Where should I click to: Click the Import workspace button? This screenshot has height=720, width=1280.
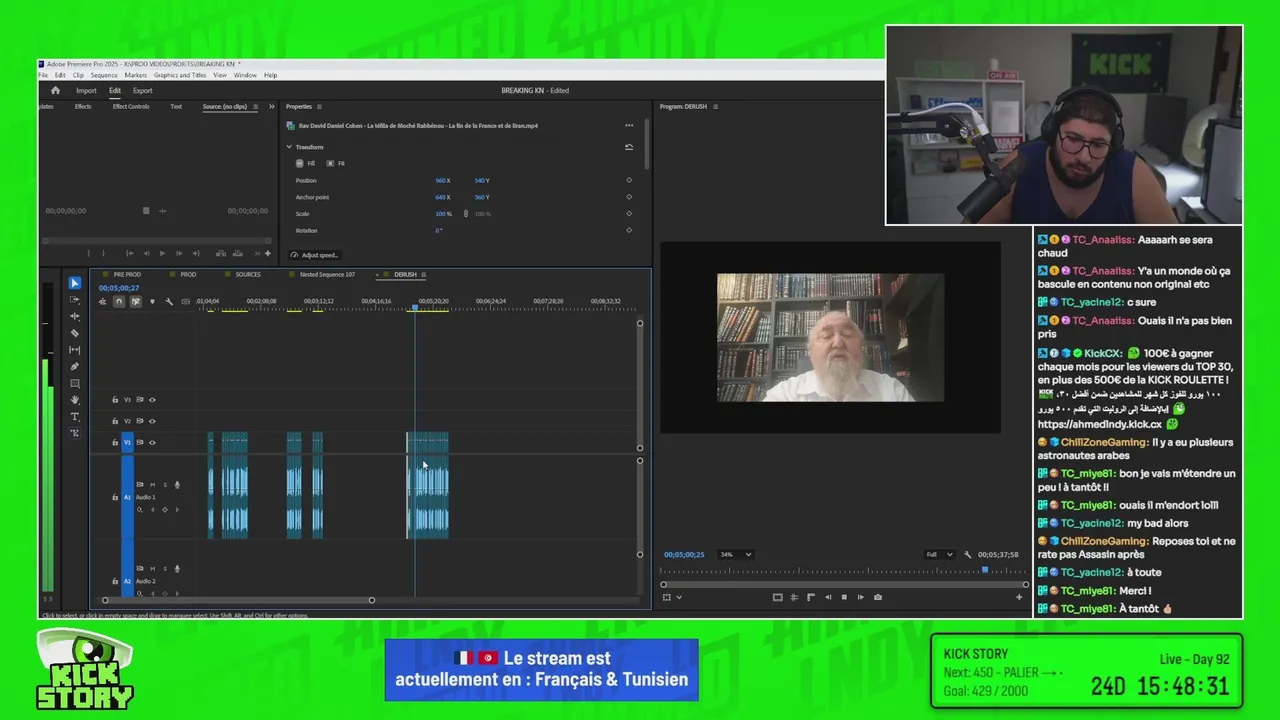click(x=86, y=90)
